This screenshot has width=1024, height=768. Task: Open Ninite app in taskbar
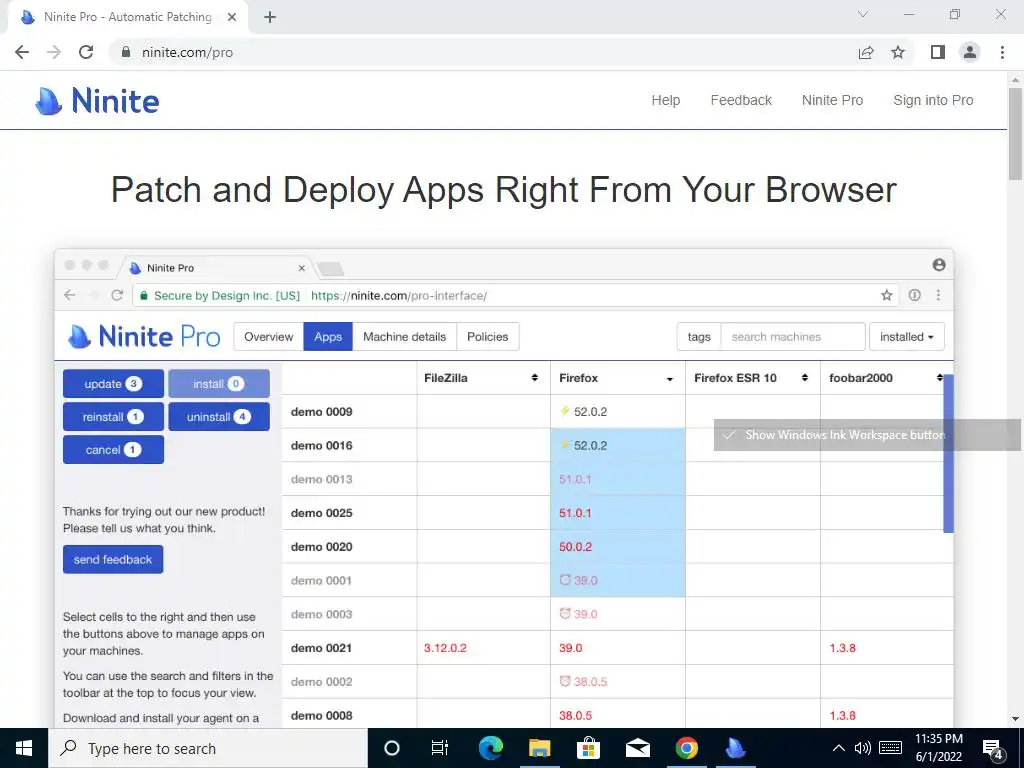point(735,748)
